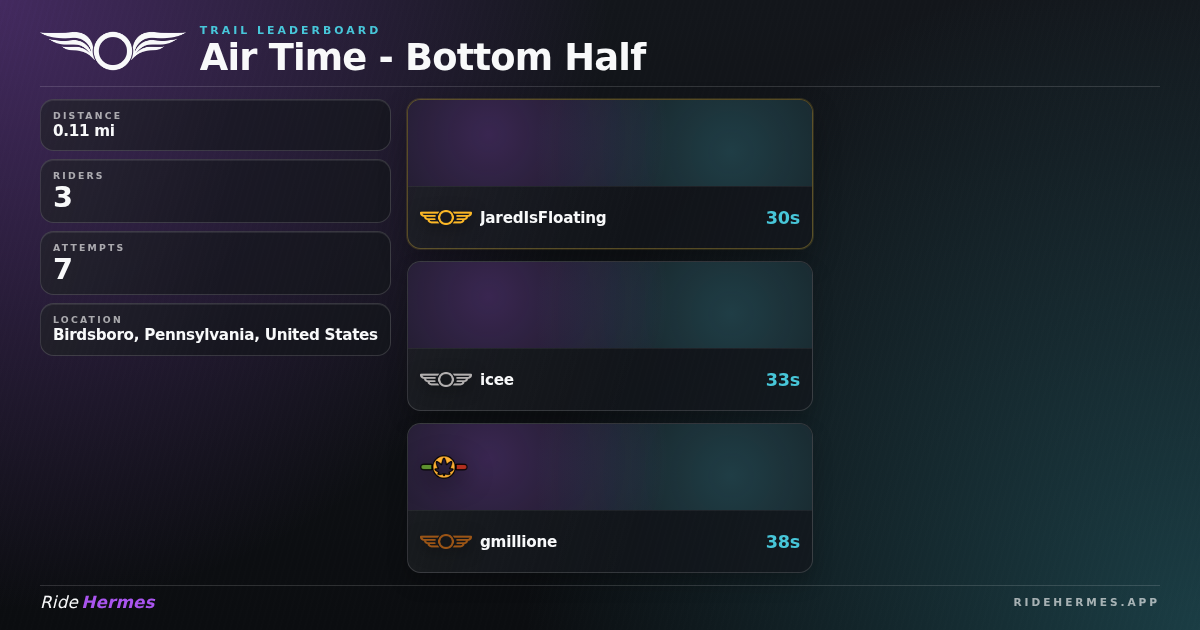Select the 33s second place time
Image resolution: width=1200 pixels, height=630 pixels.
click(783, 379)
